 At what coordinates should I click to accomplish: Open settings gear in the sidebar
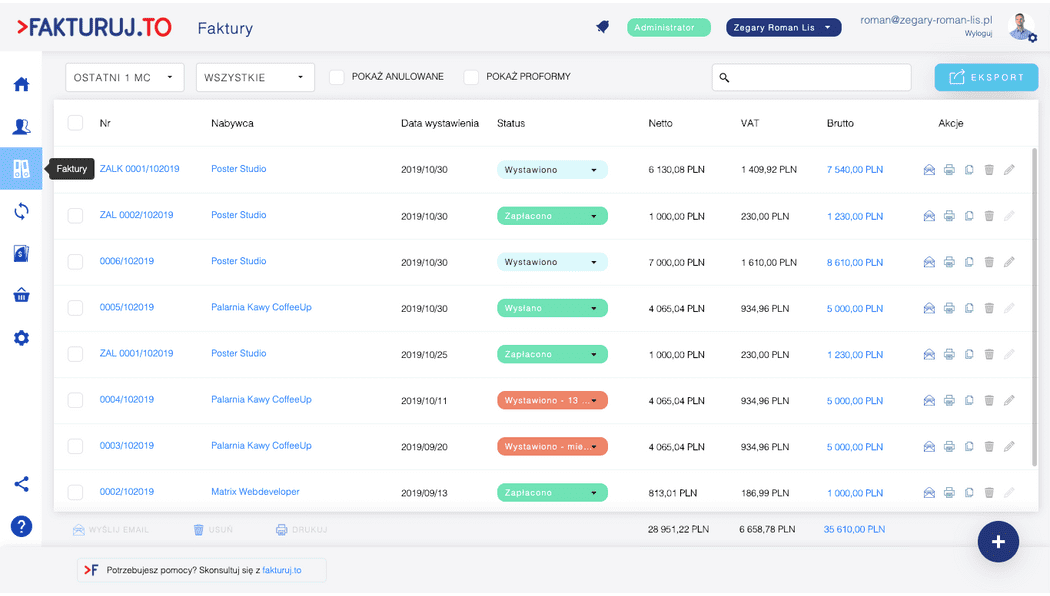tap(21, 338)
